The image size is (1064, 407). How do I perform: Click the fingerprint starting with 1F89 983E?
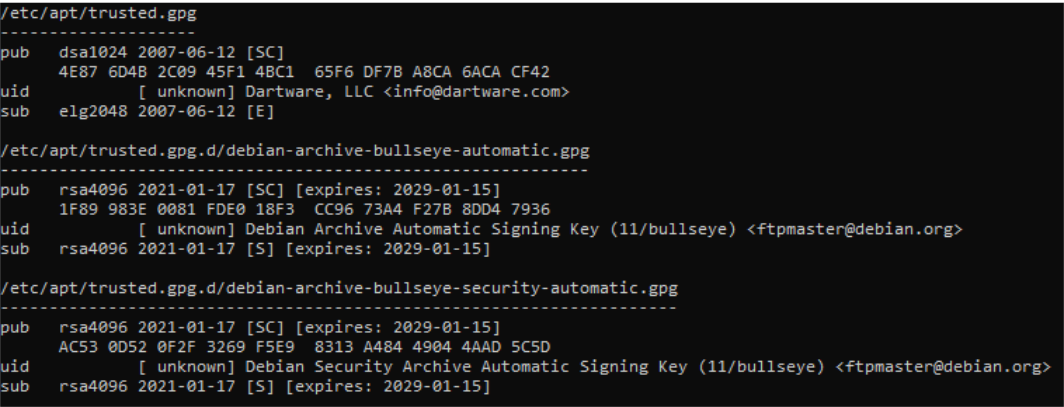(x=304, y=210)
